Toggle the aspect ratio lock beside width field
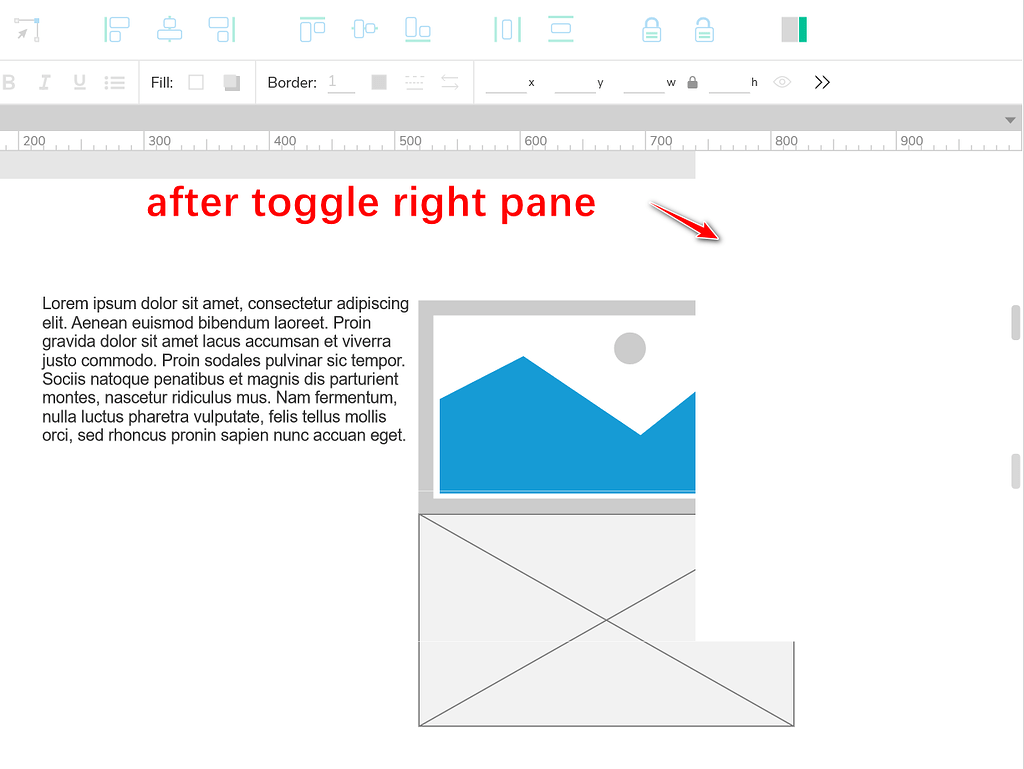This screenshot has width=1024, height=769. [692, 82]
